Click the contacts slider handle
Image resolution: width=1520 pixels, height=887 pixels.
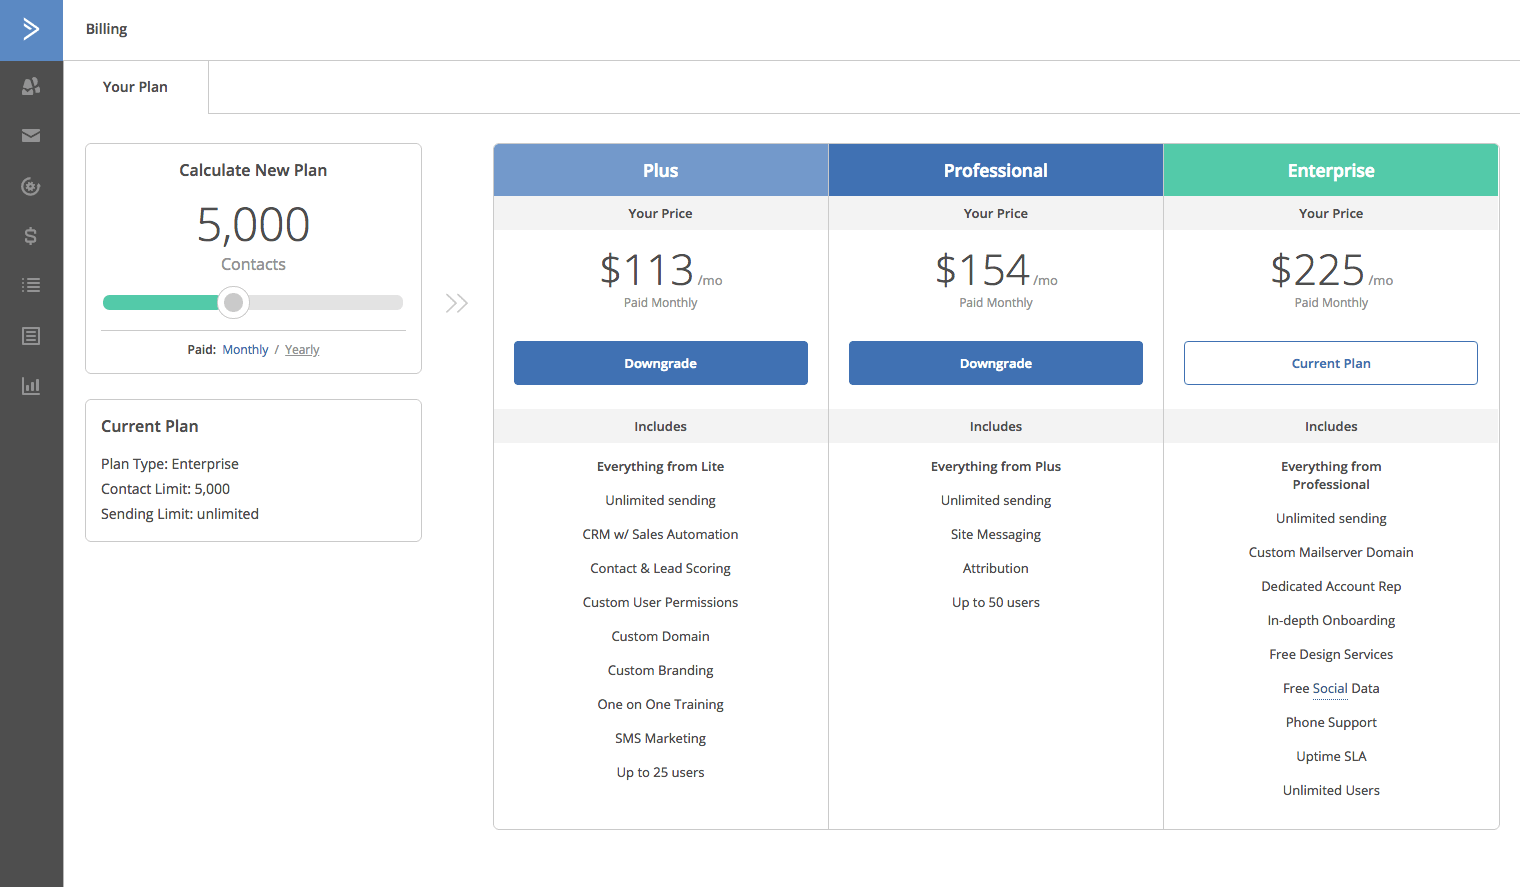pos(233,303)
